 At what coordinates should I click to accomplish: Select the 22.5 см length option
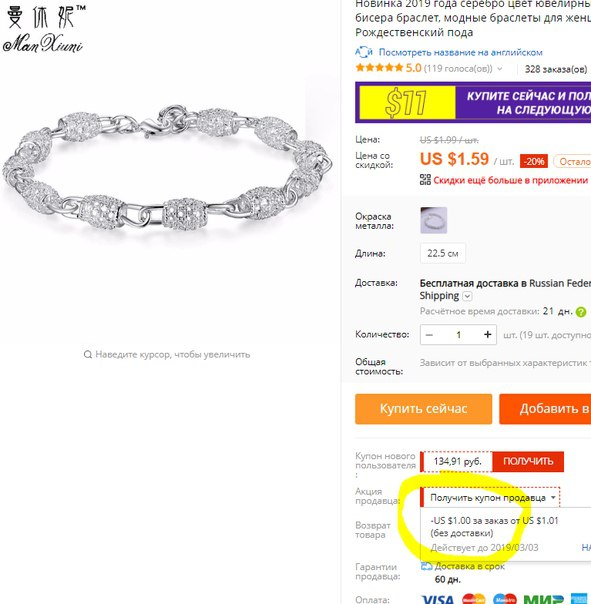point(442,253)
